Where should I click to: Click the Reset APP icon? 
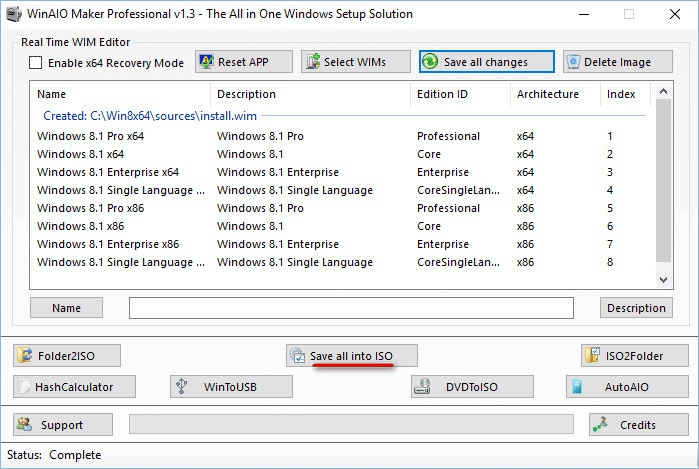coord(206,62)
